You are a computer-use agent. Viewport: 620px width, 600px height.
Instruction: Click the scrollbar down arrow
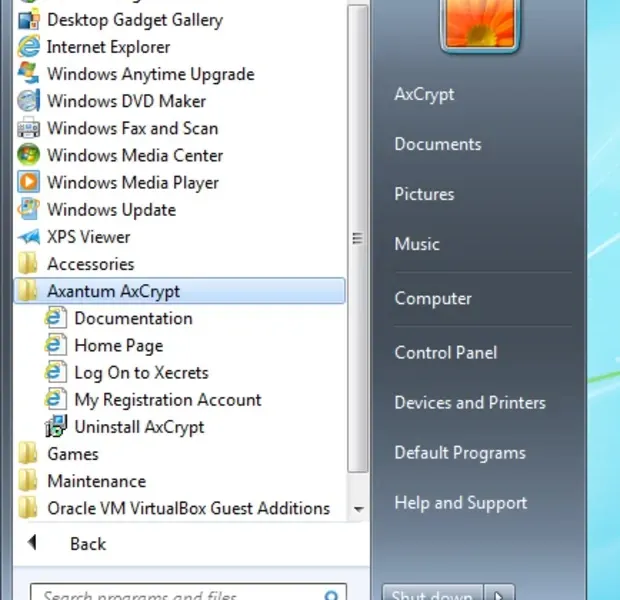tap(358, 509)
